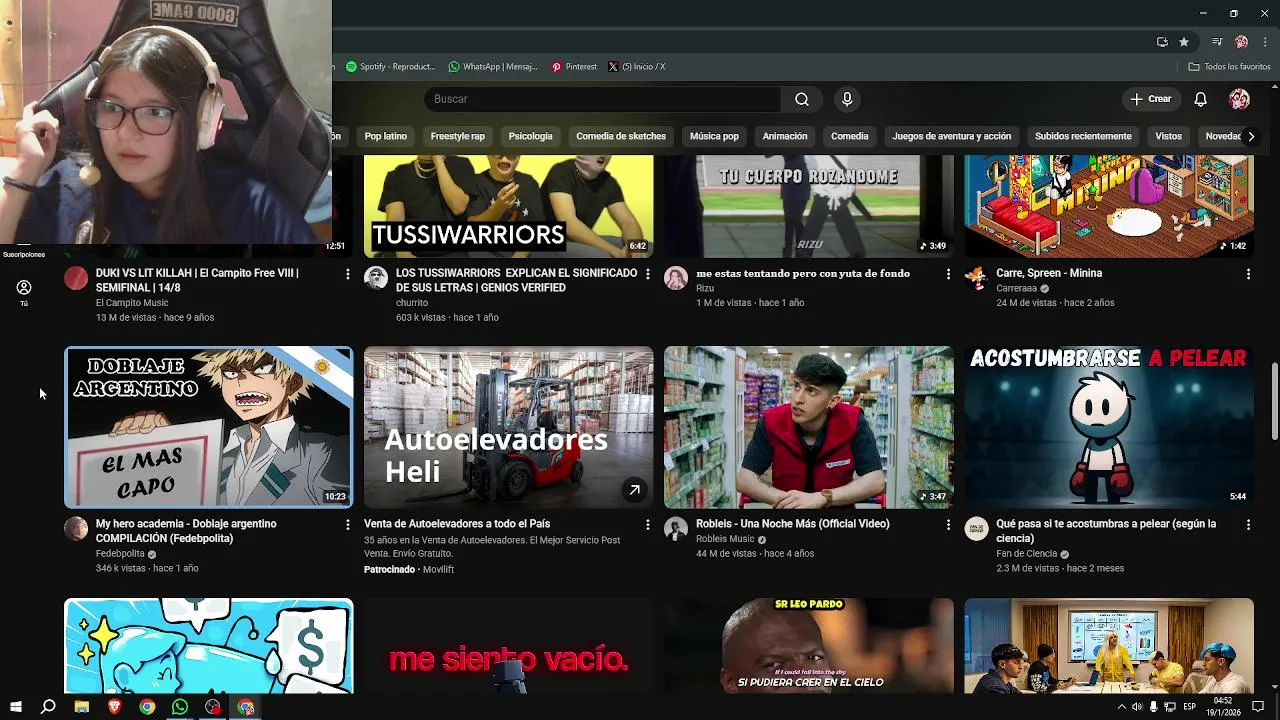This screenshot has width=1280, height=720.
Task: Play the Acostumbrarse a pelear thumbnail
Action: (1109, 427)
